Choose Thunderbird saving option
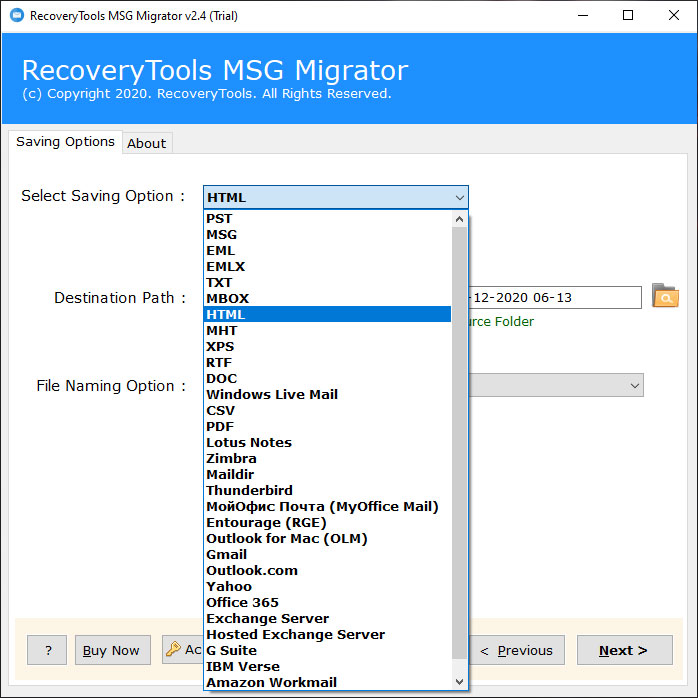698x698 pixels. click(327, 491)
